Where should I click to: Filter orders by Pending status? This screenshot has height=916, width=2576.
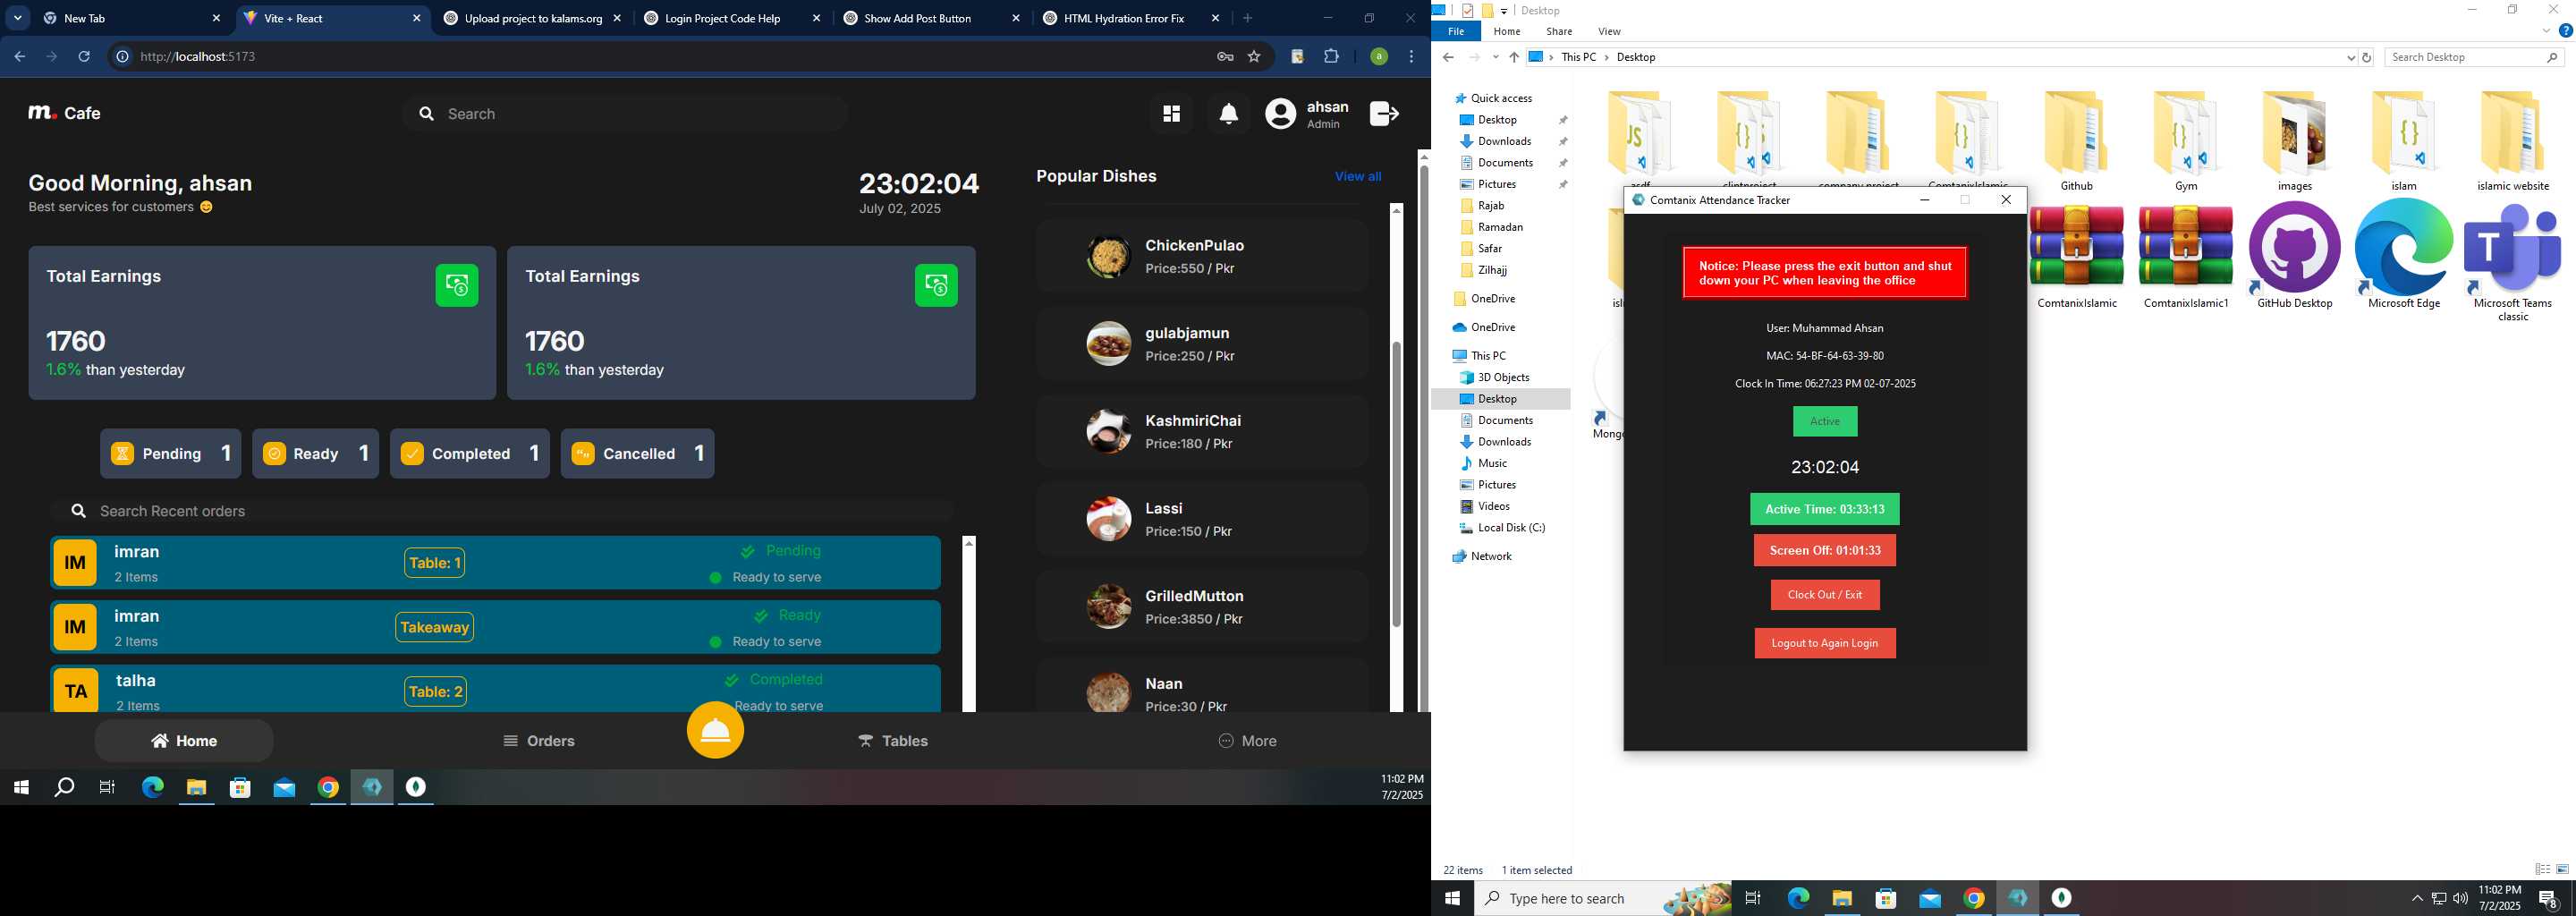click(170, 454)
